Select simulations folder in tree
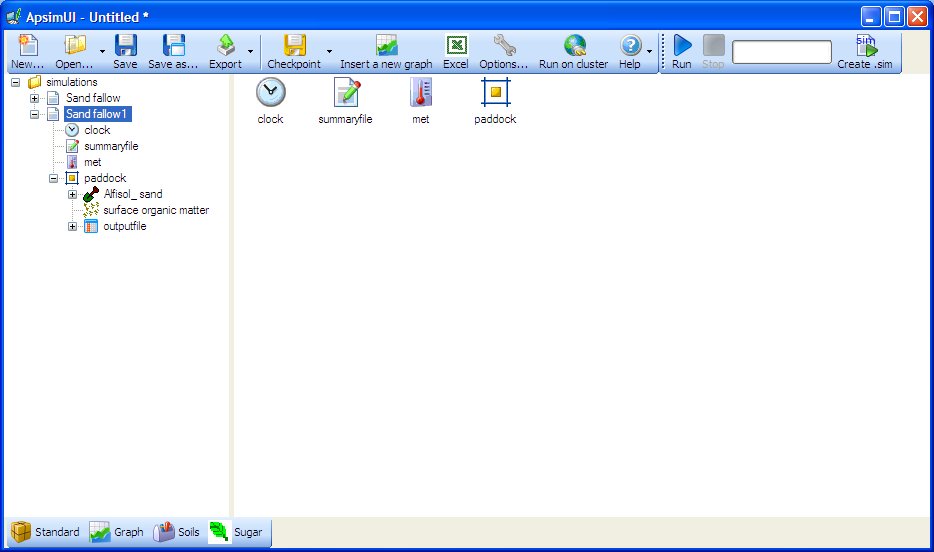Image resolution: width=934 pixels, height=552 pixels. 71,82
